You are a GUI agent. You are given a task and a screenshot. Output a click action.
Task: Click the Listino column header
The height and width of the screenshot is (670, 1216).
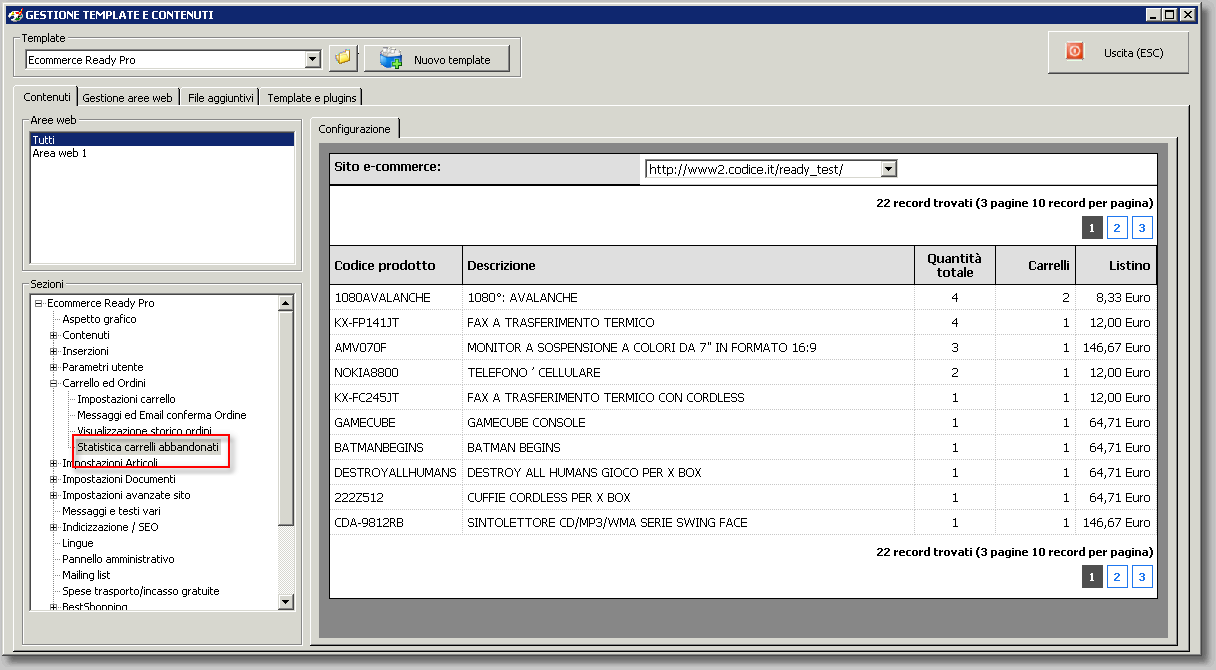[1116, 265]
